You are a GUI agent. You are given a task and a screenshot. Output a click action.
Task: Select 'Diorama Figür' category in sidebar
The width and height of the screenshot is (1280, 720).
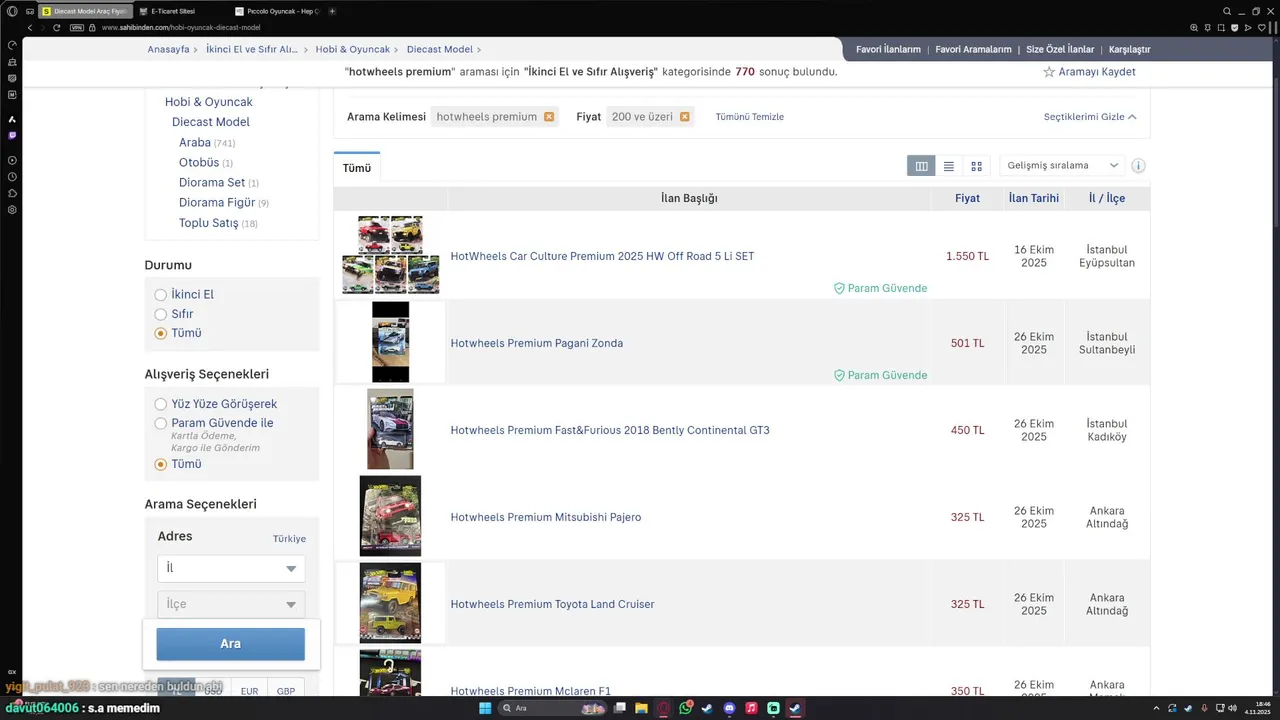[x=217, y=203]
